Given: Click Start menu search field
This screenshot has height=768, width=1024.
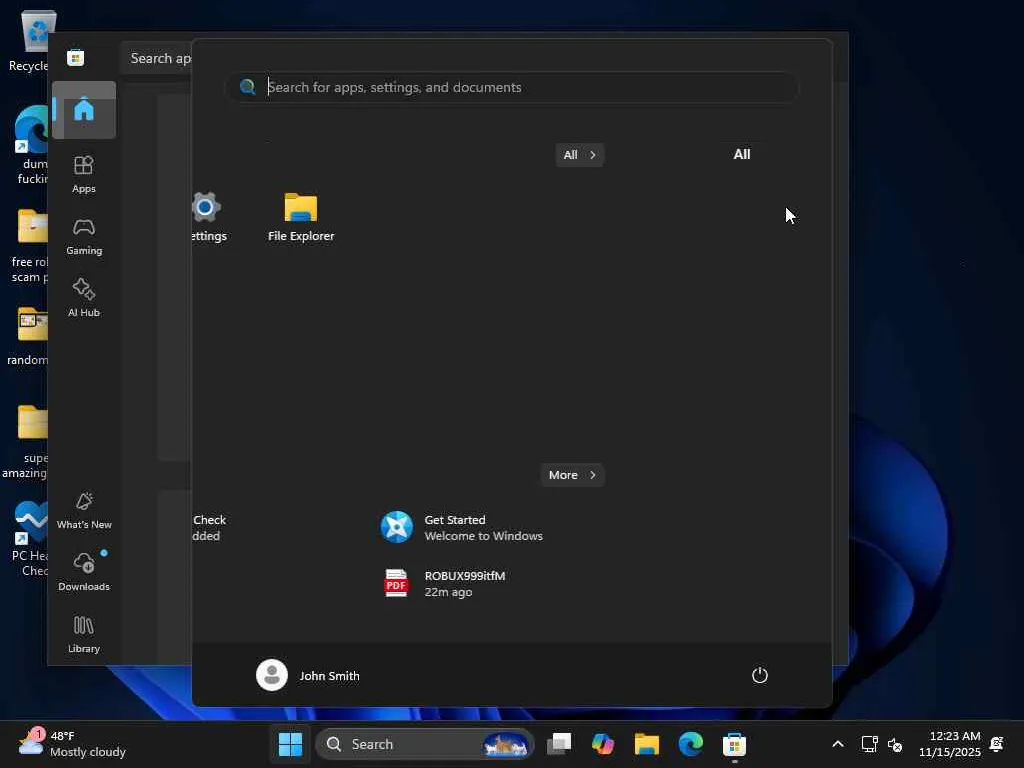Looking at the screenshot, I should pyautogui.click(x=511, y=87).
